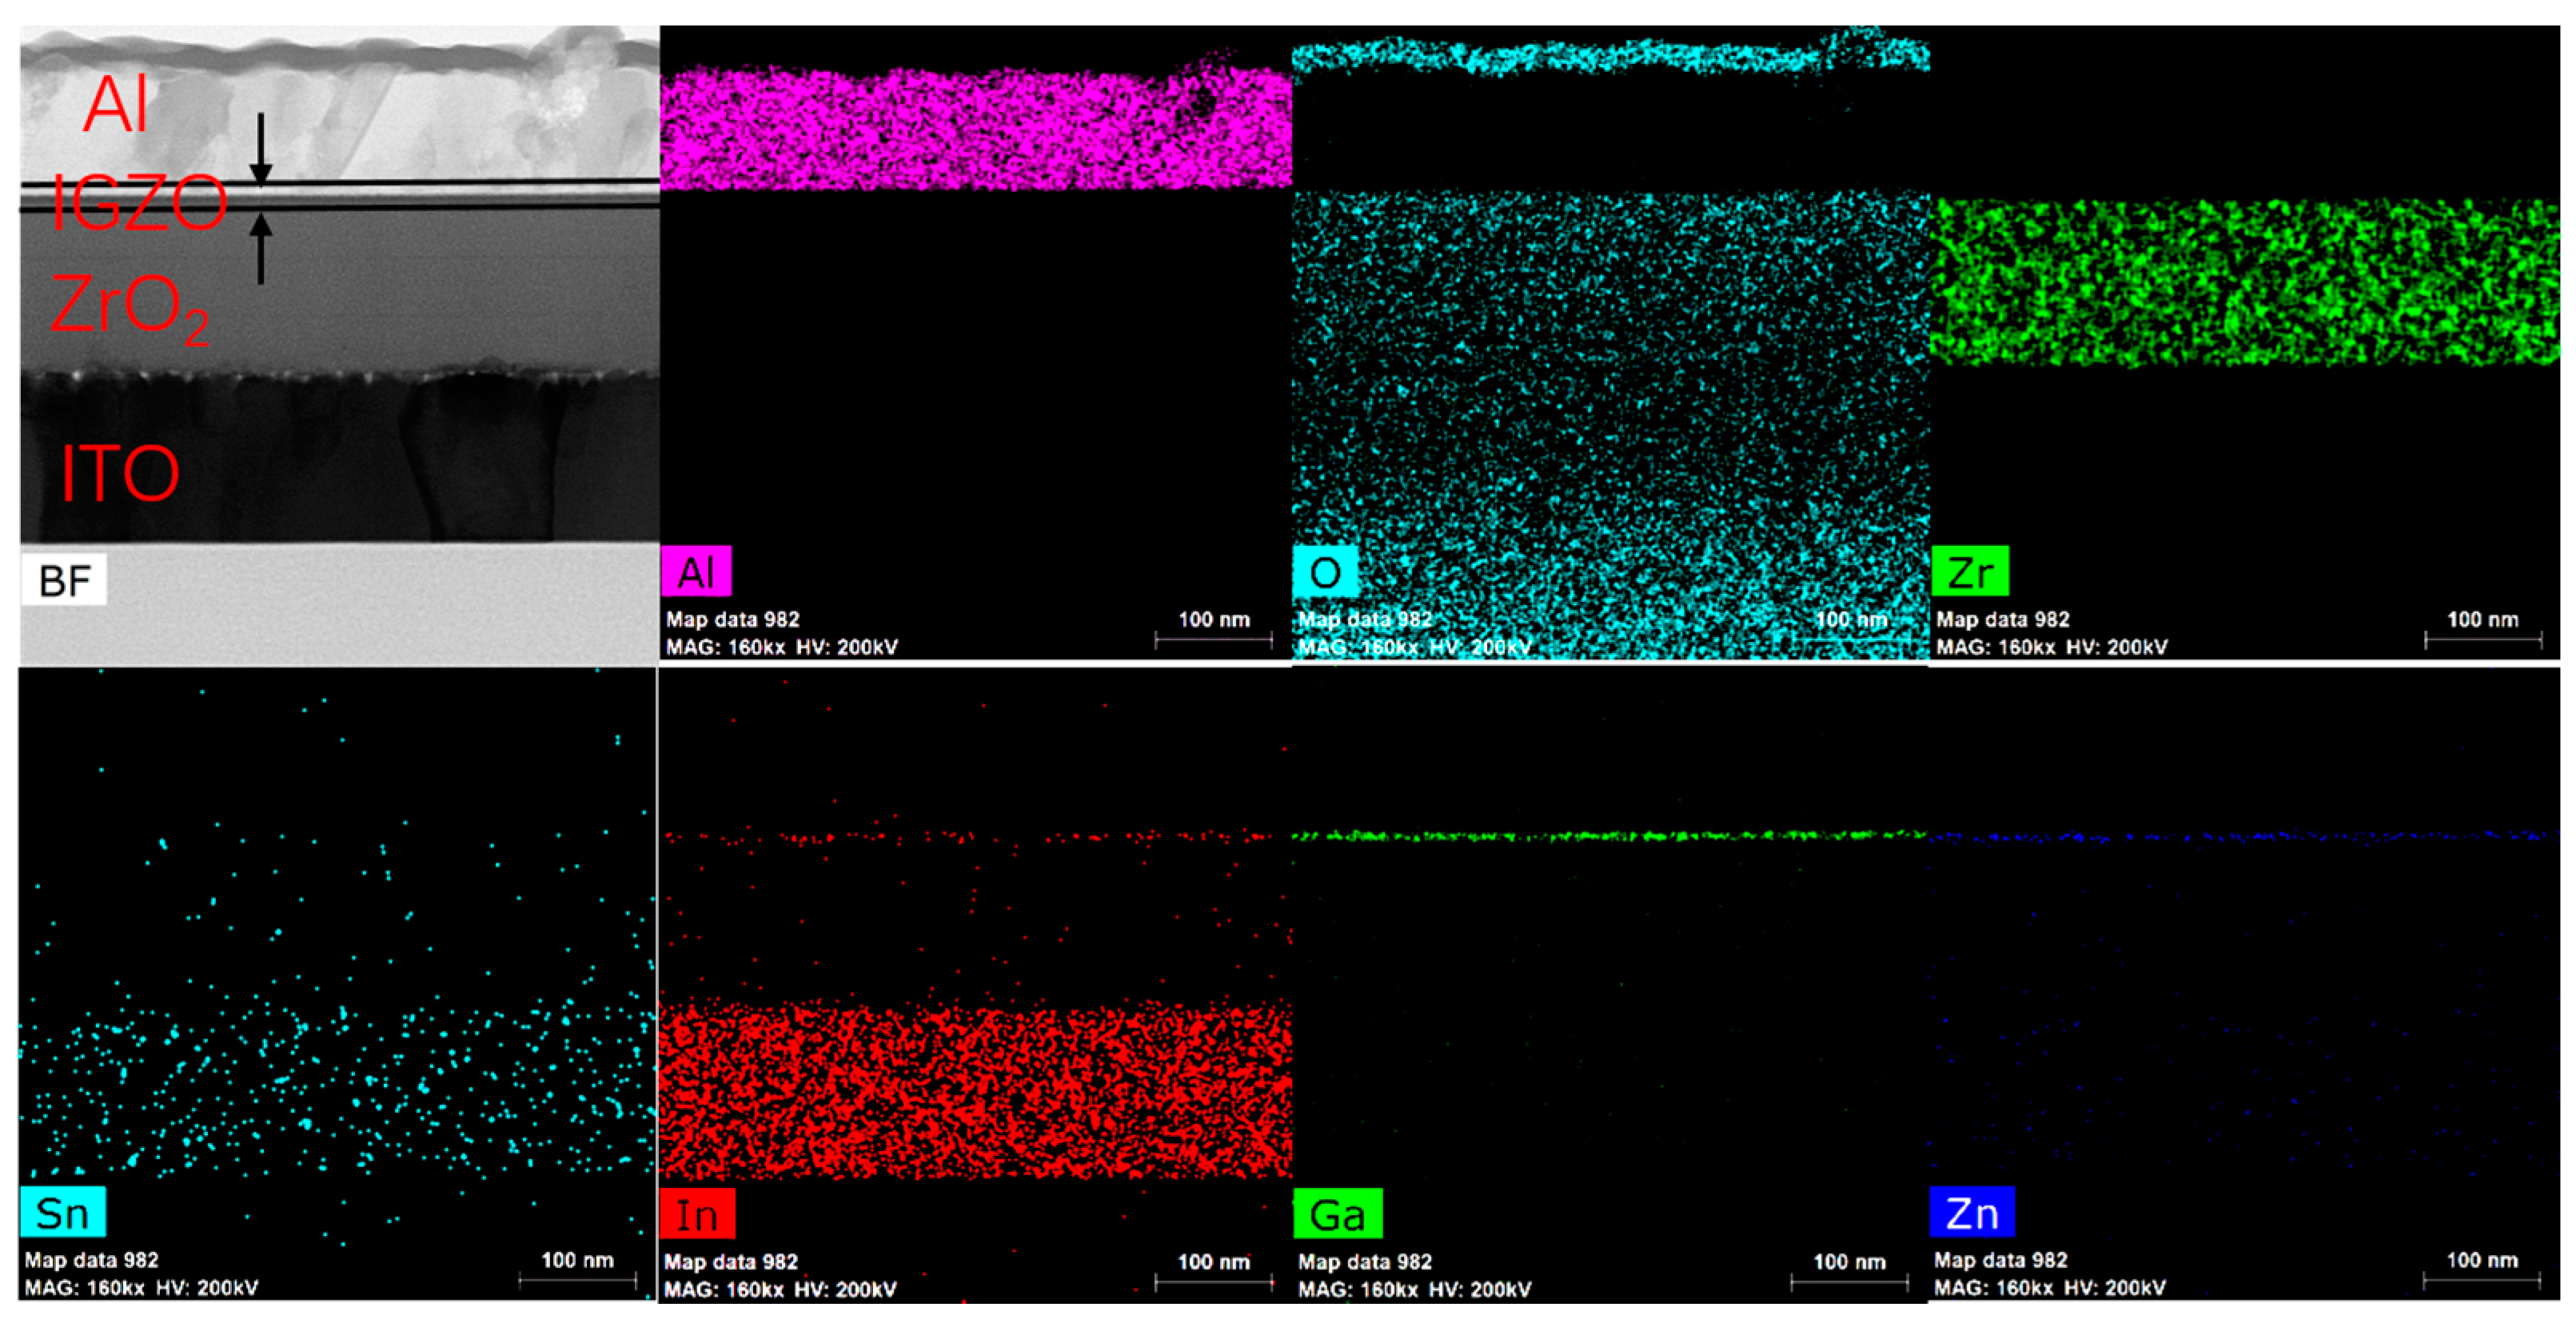
Task: Click the green Ga element label
Action: [1337, 1214]
